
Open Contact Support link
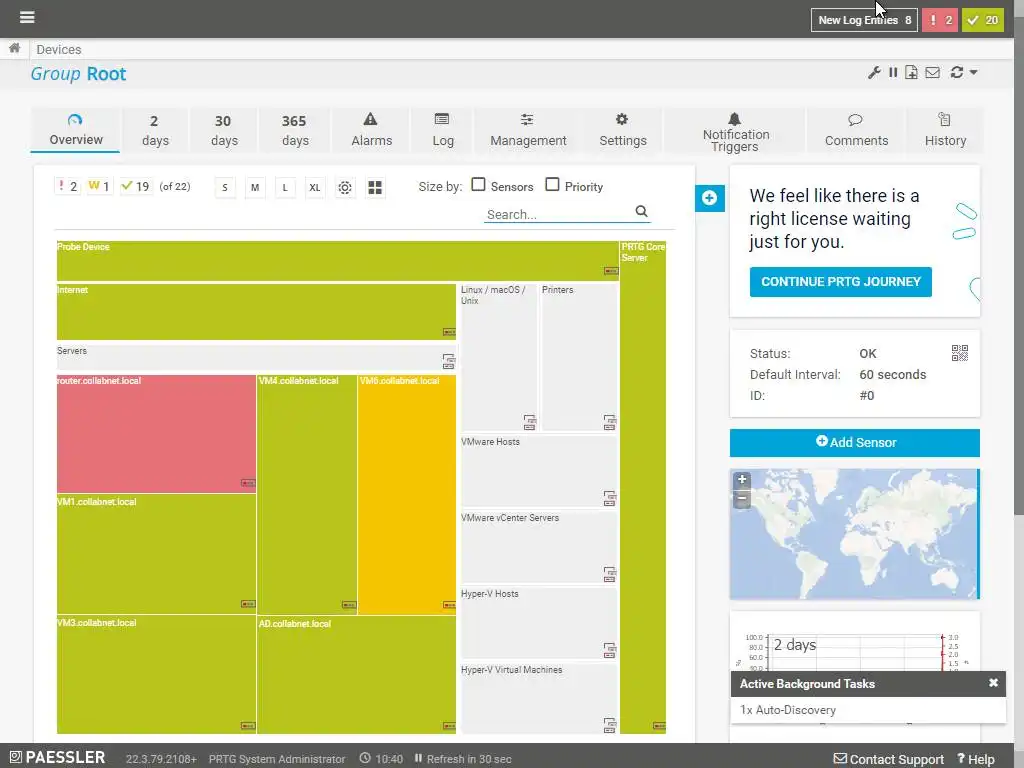tap(888, 759)
